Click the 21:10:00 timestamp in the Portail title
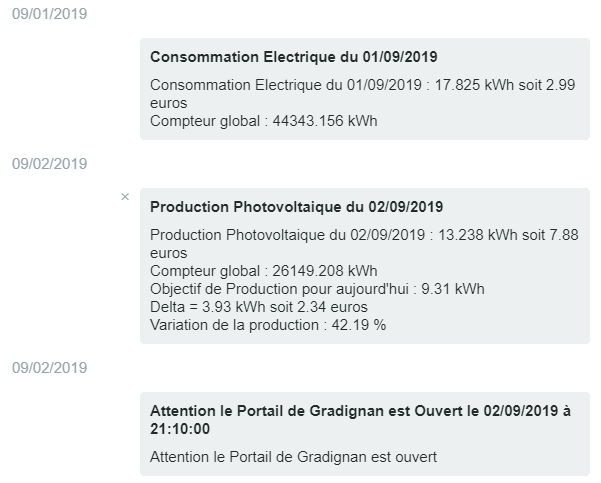 [x=180, y=429]
